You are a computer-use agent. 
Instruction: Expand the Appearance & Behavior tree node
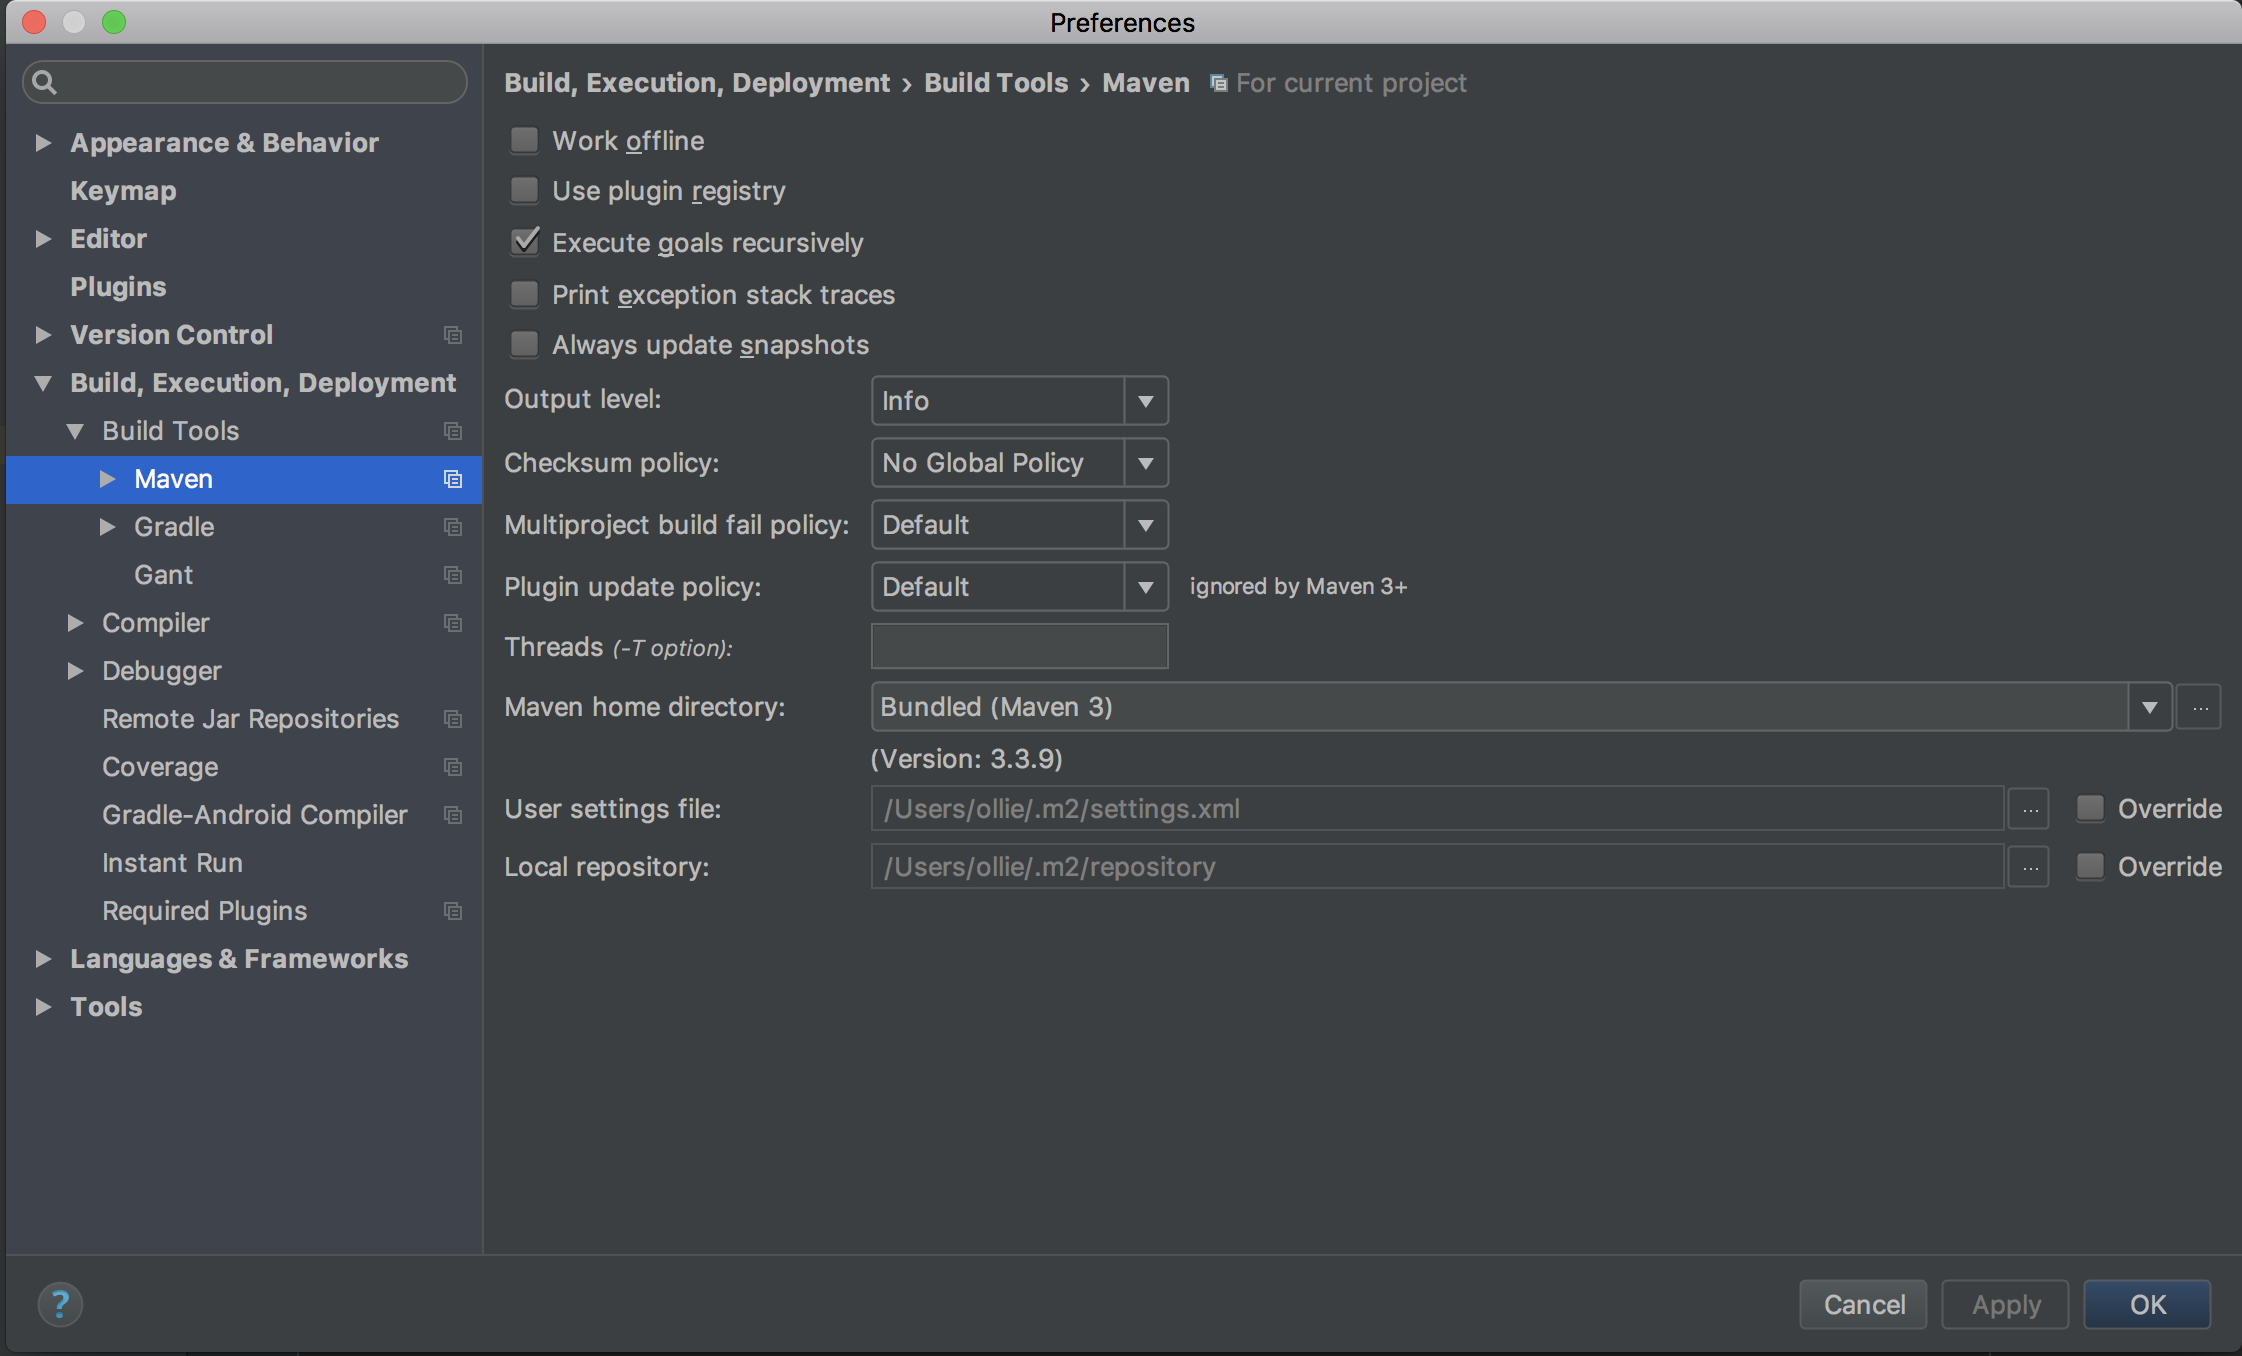[x=43, y=143]
